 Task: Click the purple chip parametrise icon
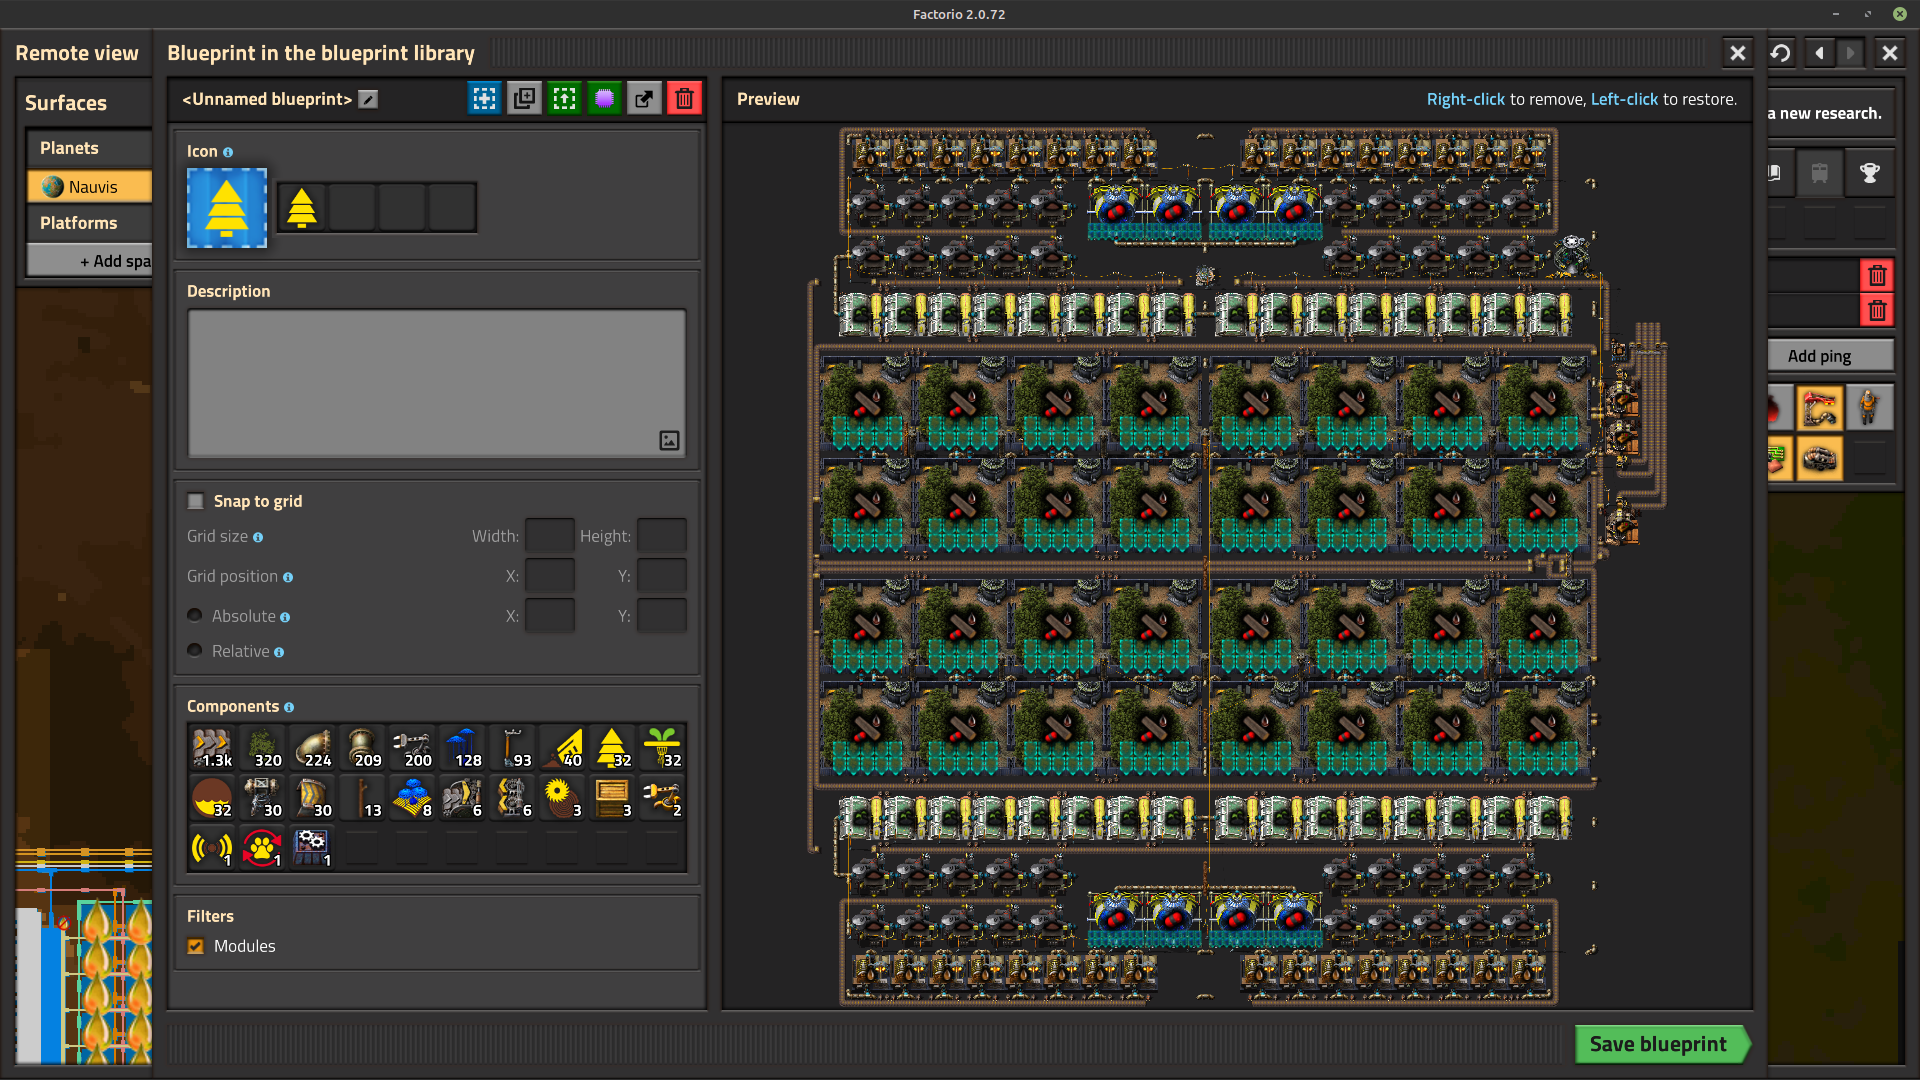click(x=604, y=98)
